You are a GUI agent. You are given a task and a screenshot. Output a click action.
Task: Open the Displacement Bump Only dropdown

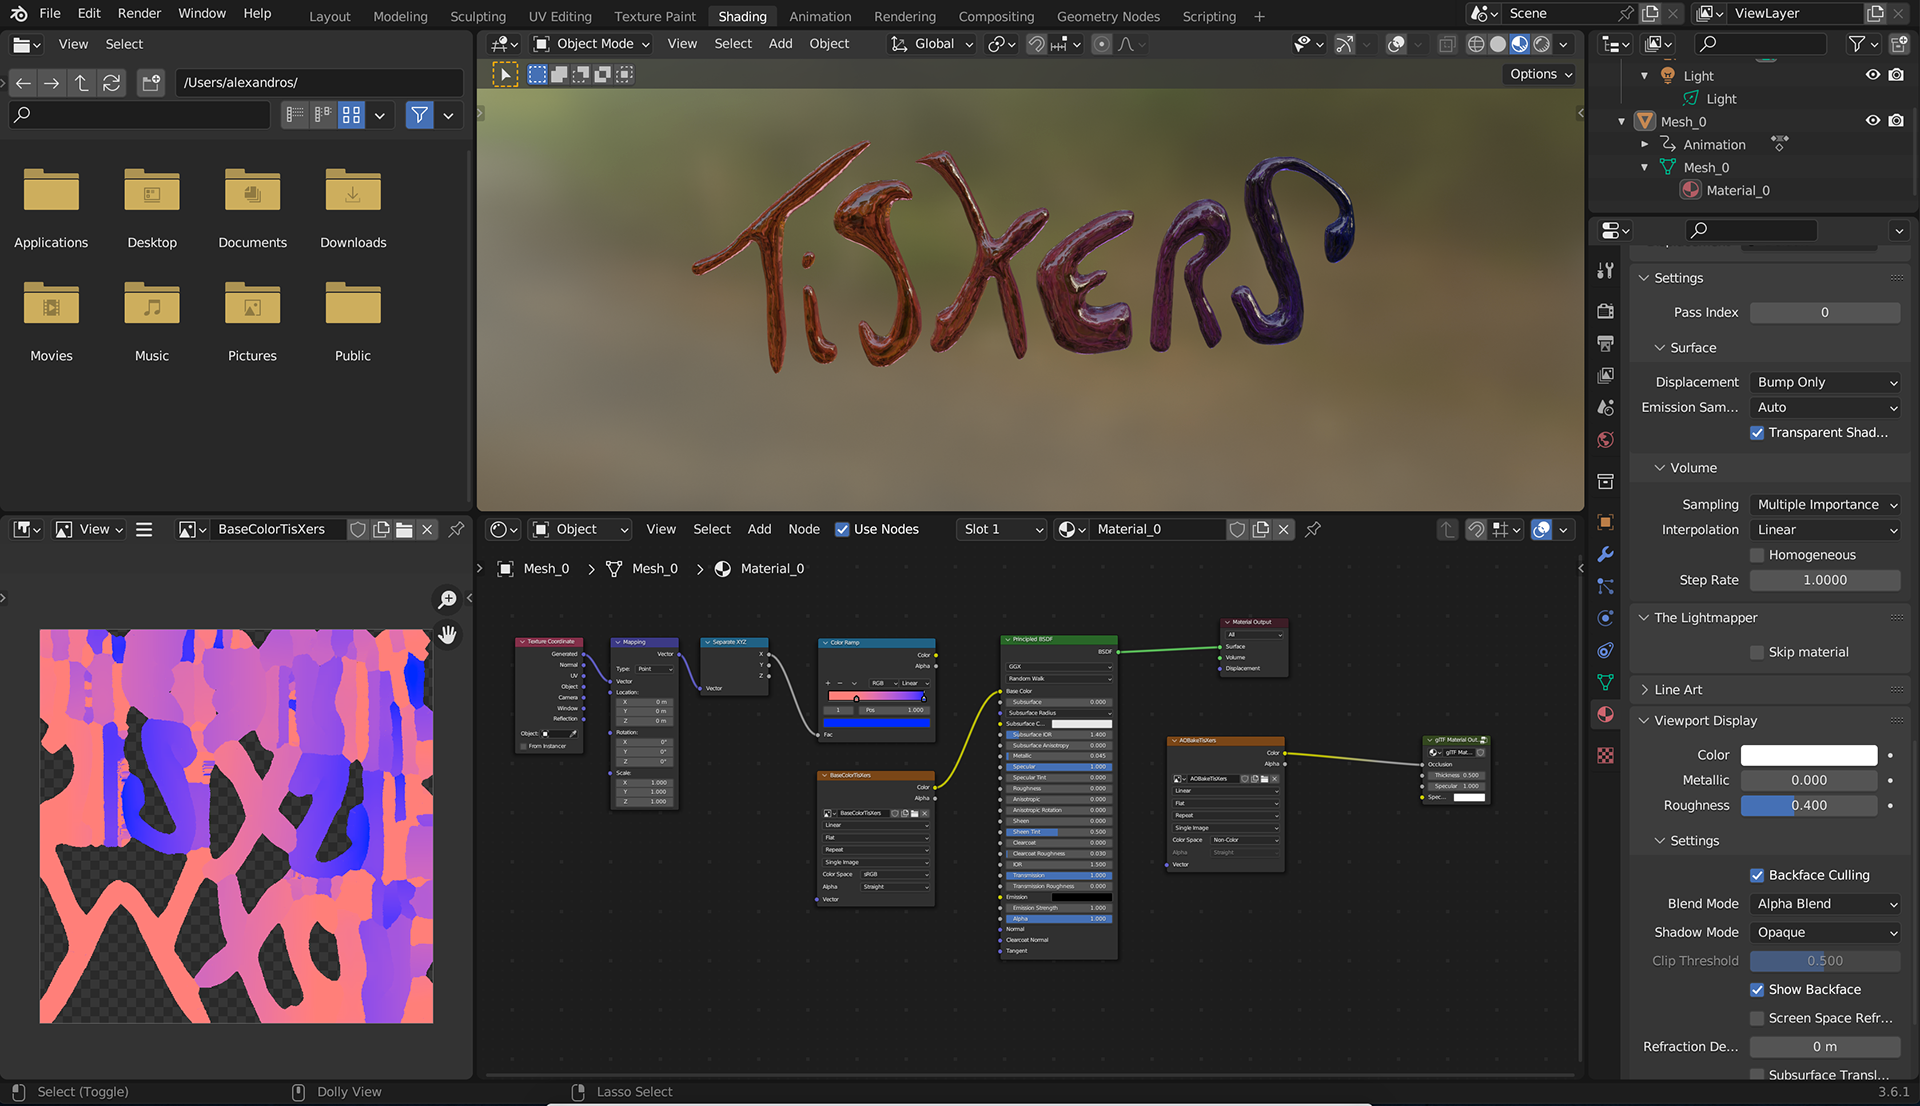1826,382
